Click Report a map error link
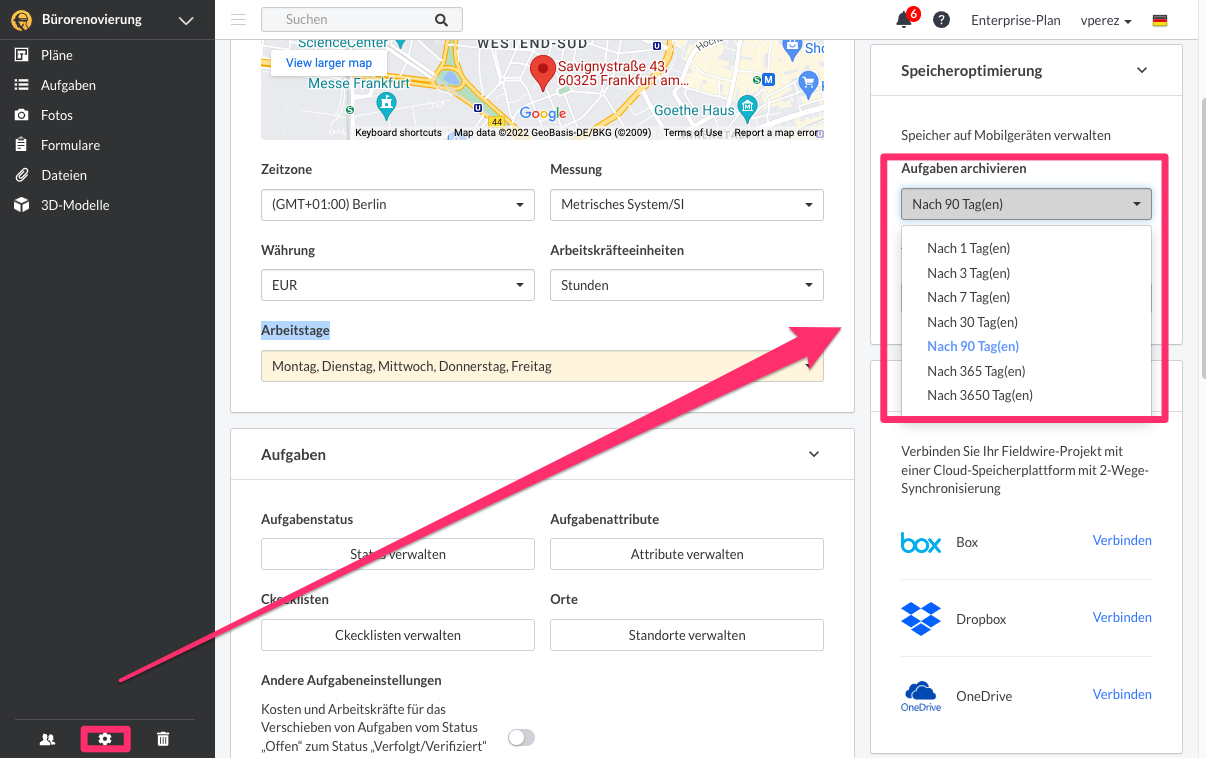 (777, 132)
